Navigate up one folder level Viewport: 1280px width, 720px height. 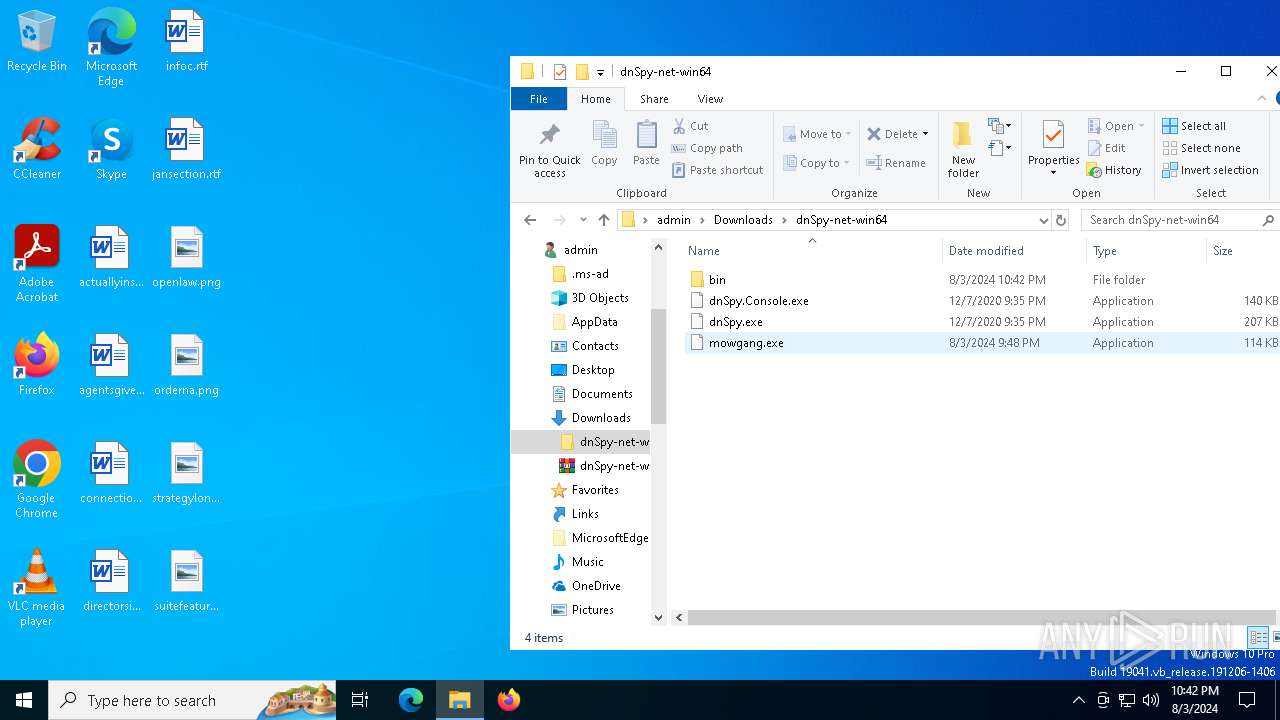603,220
